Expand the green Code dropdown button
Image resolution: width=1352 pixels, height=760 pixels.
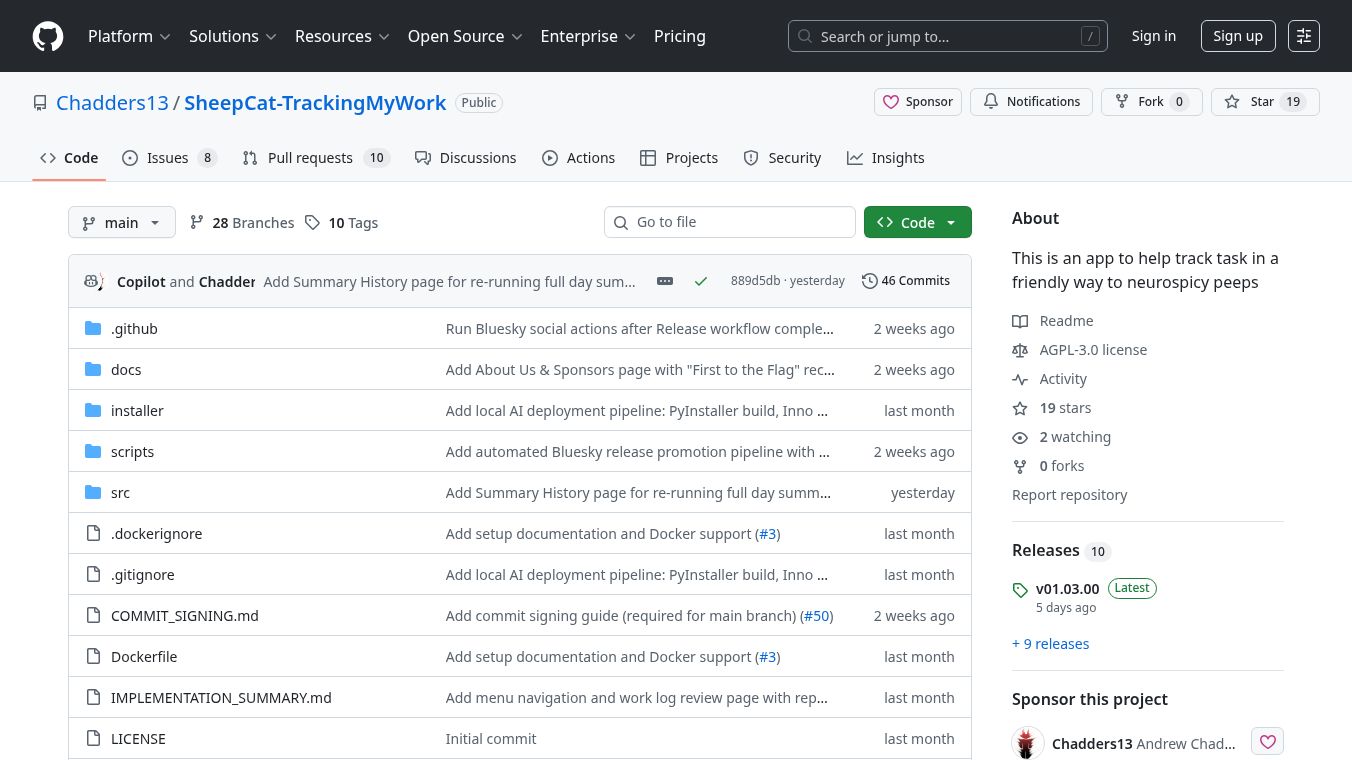click(917, 222)
